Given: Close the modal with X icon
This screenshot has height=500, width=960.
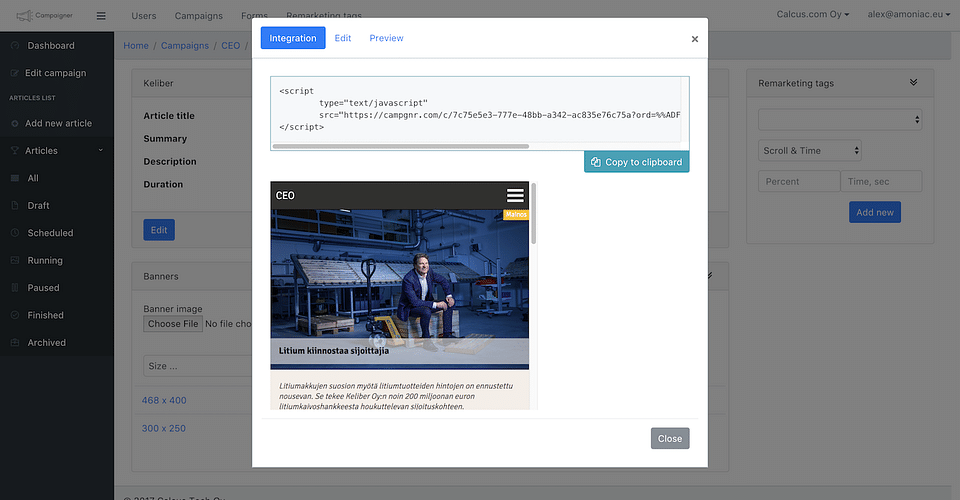Looking at the screenshot, I should 694,39.
